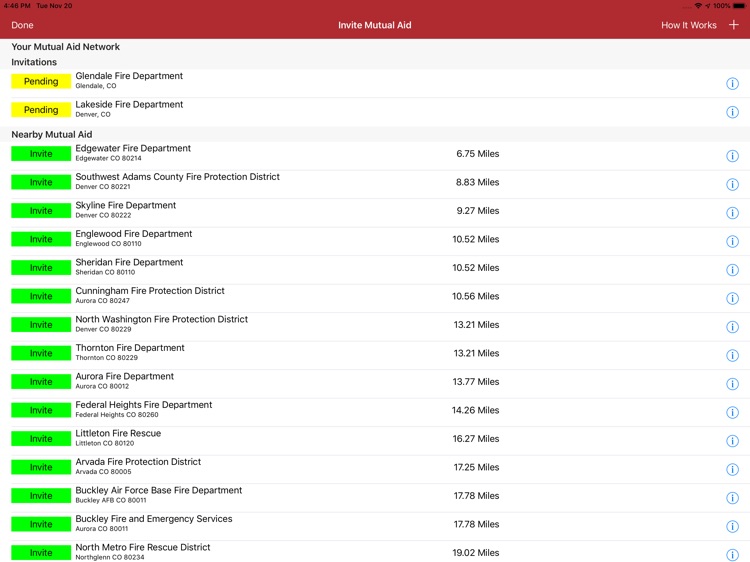Click the 16.27 Miles distance value
The width and height of the screenshot is (750, 562).
476,439
